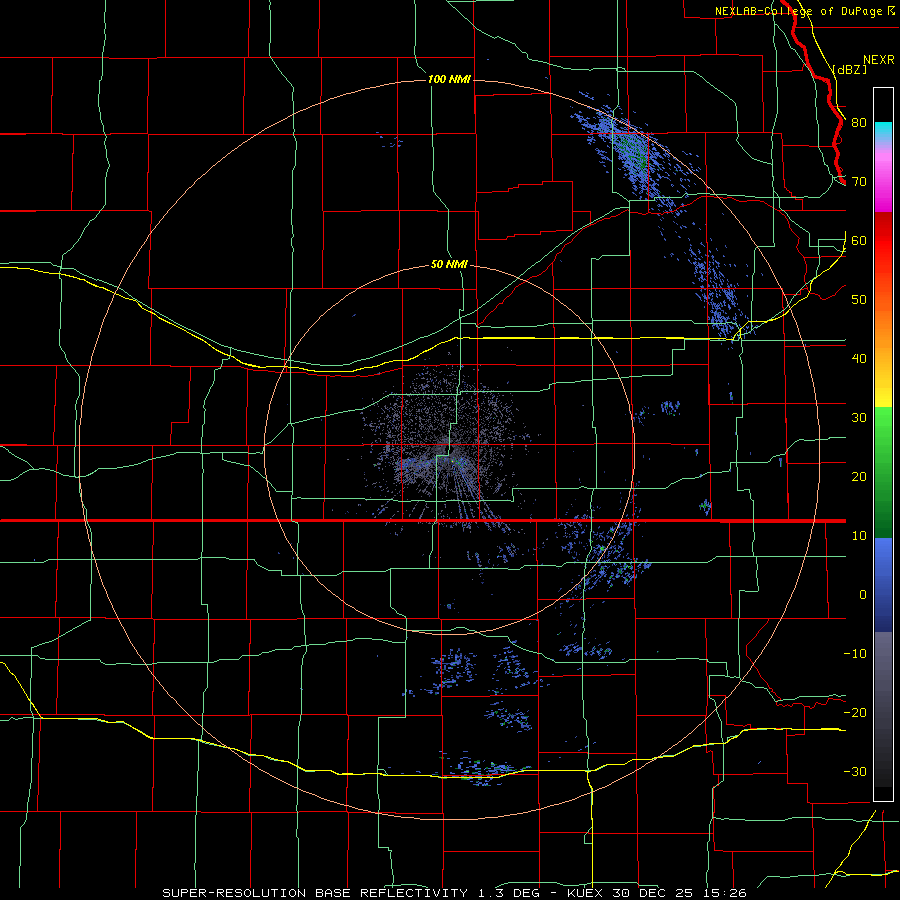Click the [dBZ] units label
This screenshot has height=900, width=900.
pos(850,69)
